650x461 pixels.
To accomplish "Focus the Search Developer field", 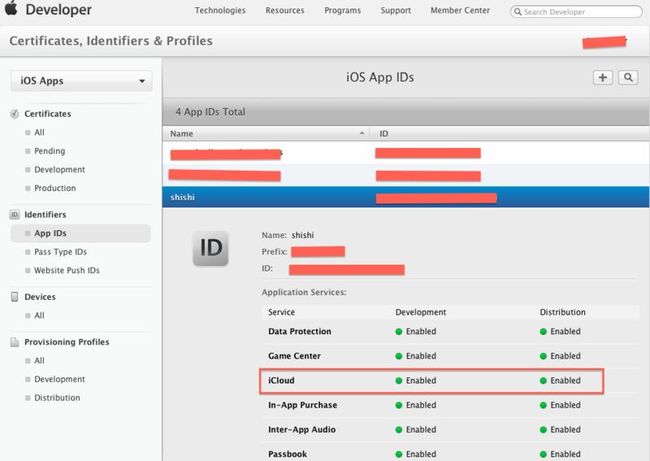I will (x=576, y=12).
